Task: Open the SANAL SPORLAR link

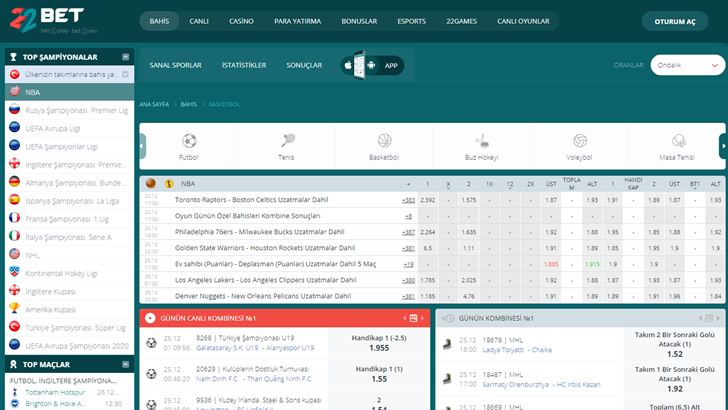Action: [x=176, y=65]
